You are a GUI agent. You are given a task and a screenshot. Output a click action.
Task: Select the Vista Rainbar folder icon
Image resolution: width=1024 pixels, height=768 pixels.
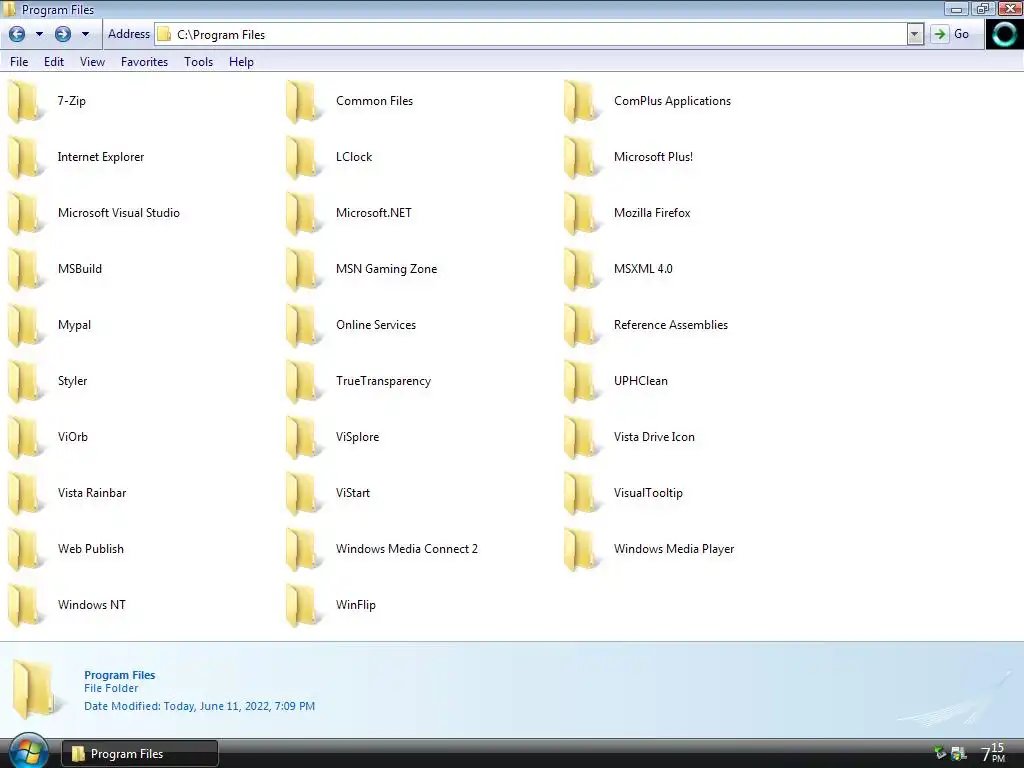coord(25,494)
